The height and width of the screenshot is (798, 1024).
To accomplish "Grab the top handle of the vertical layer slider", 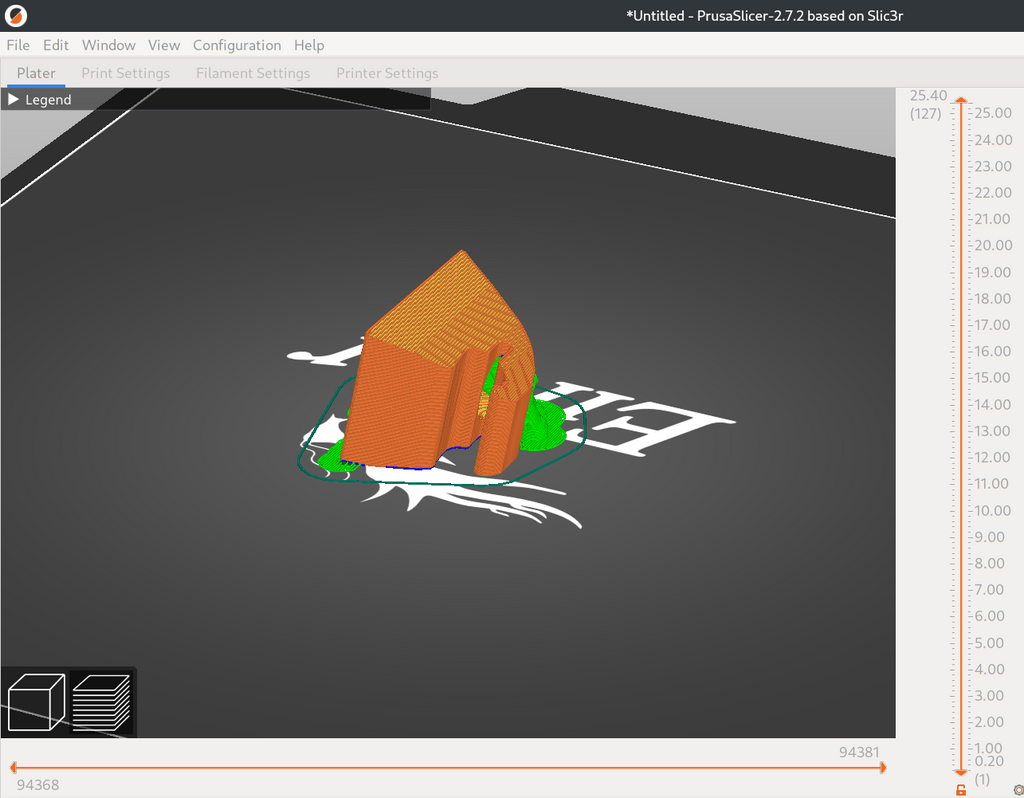I will click(961, 100).
